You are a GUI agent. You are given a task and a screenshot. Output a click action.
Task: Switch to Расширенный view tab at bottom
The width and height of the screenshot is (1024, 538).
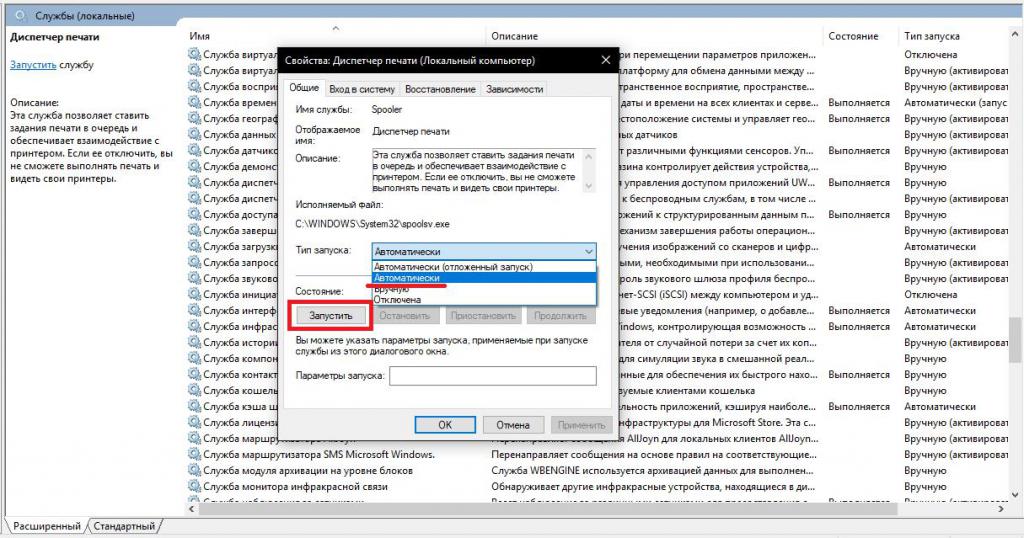(x=46, y=526)
